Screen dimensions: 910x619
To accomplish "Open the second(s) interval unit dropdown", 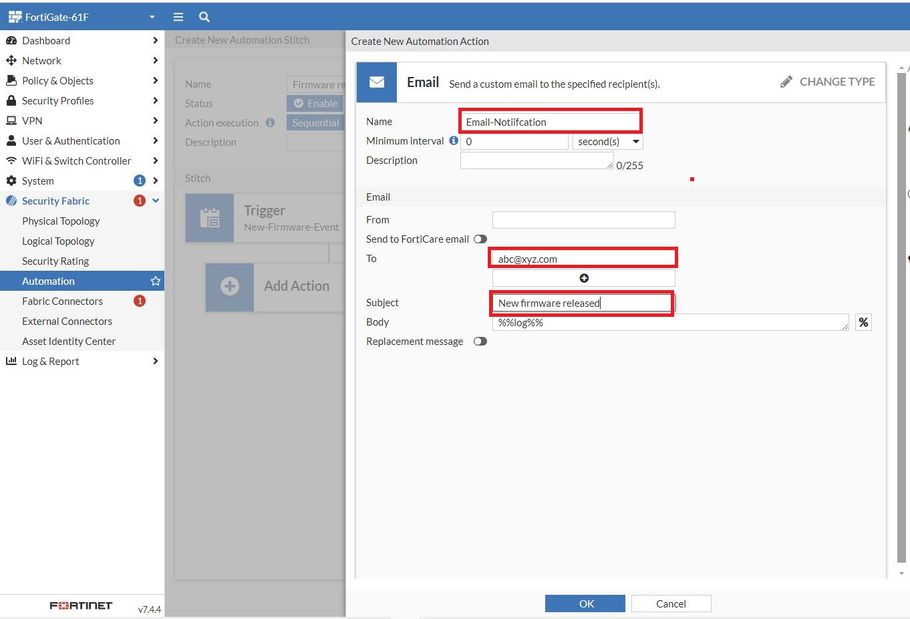I will (608, 142).
